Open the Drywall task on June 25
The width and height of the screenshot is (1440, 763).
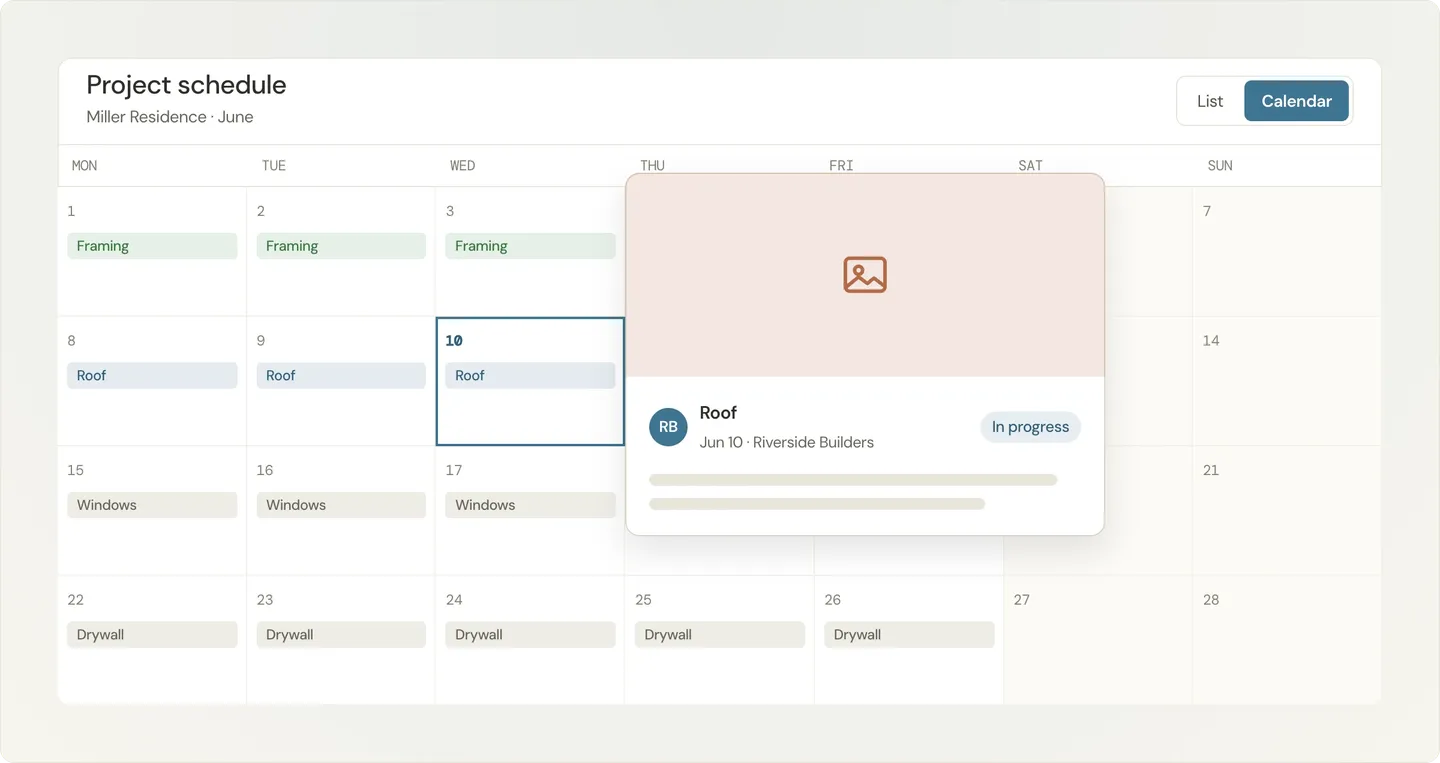coord(719,635)
